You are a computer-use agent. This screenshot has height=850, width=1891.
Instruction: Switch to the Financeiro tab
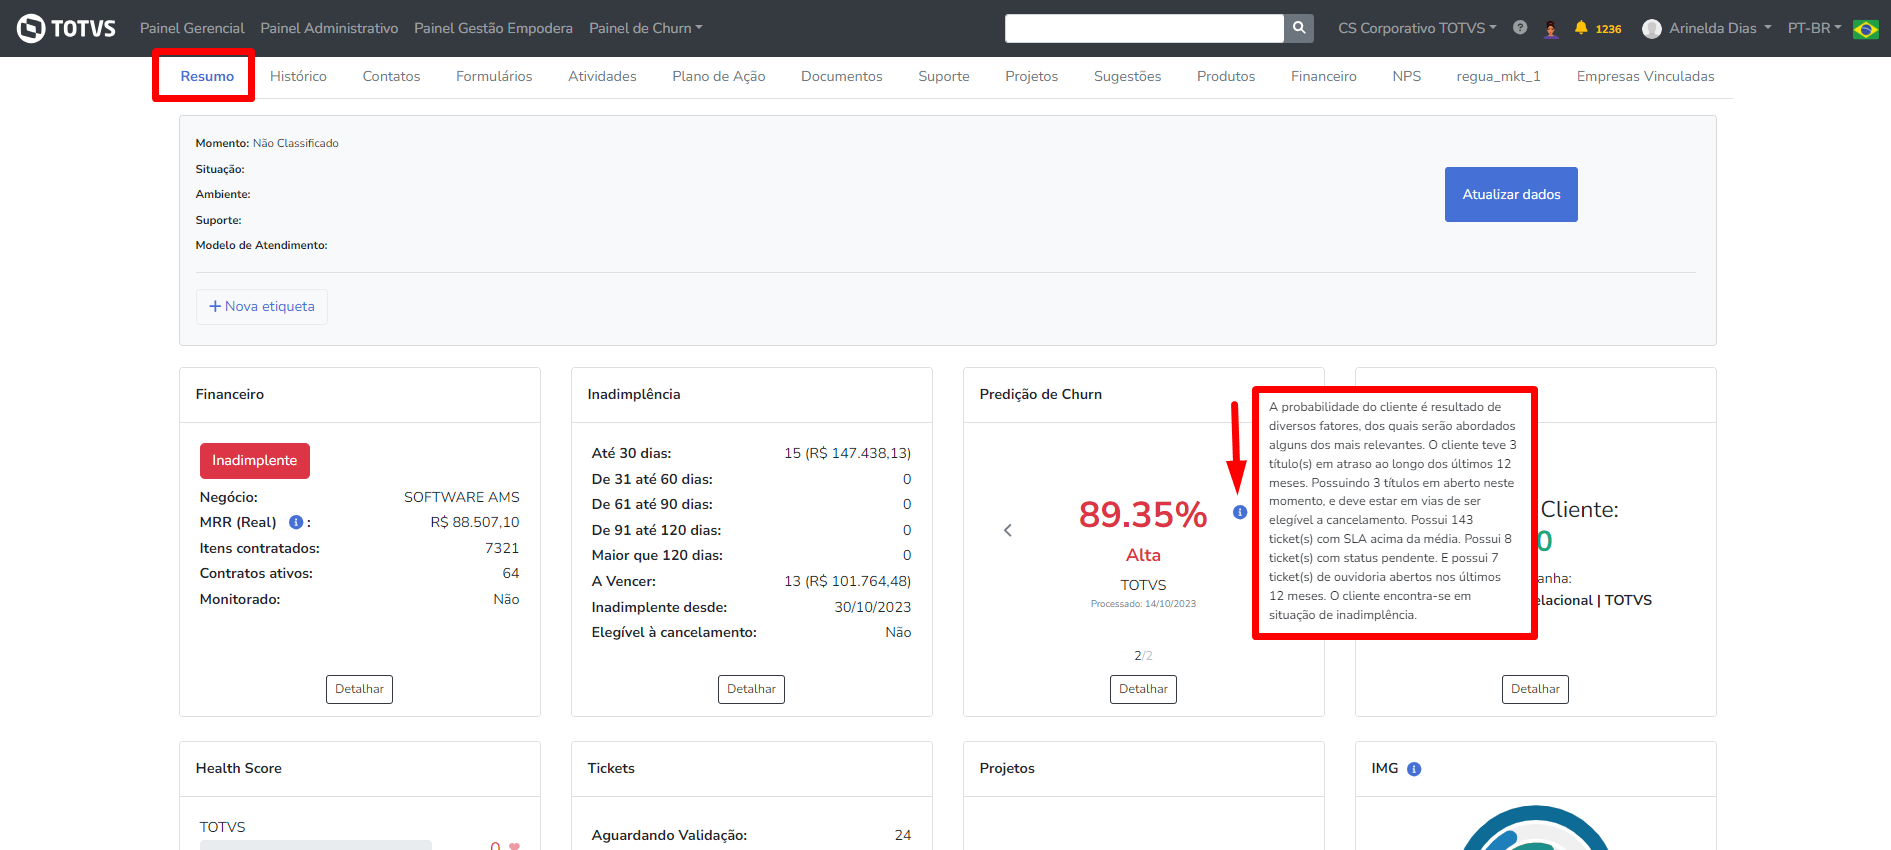coord(1323,76)
